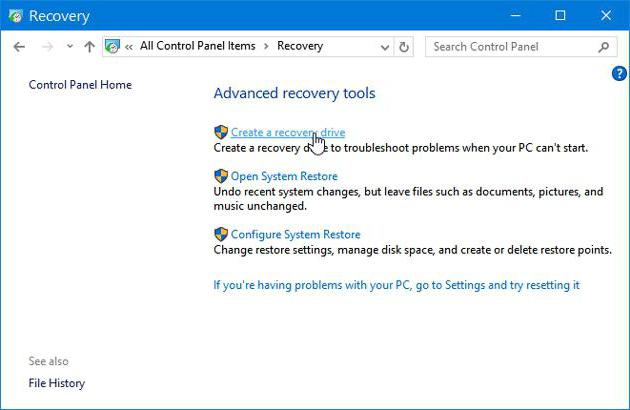
Task: Click the See also label
Action: [x=49, y=361]
